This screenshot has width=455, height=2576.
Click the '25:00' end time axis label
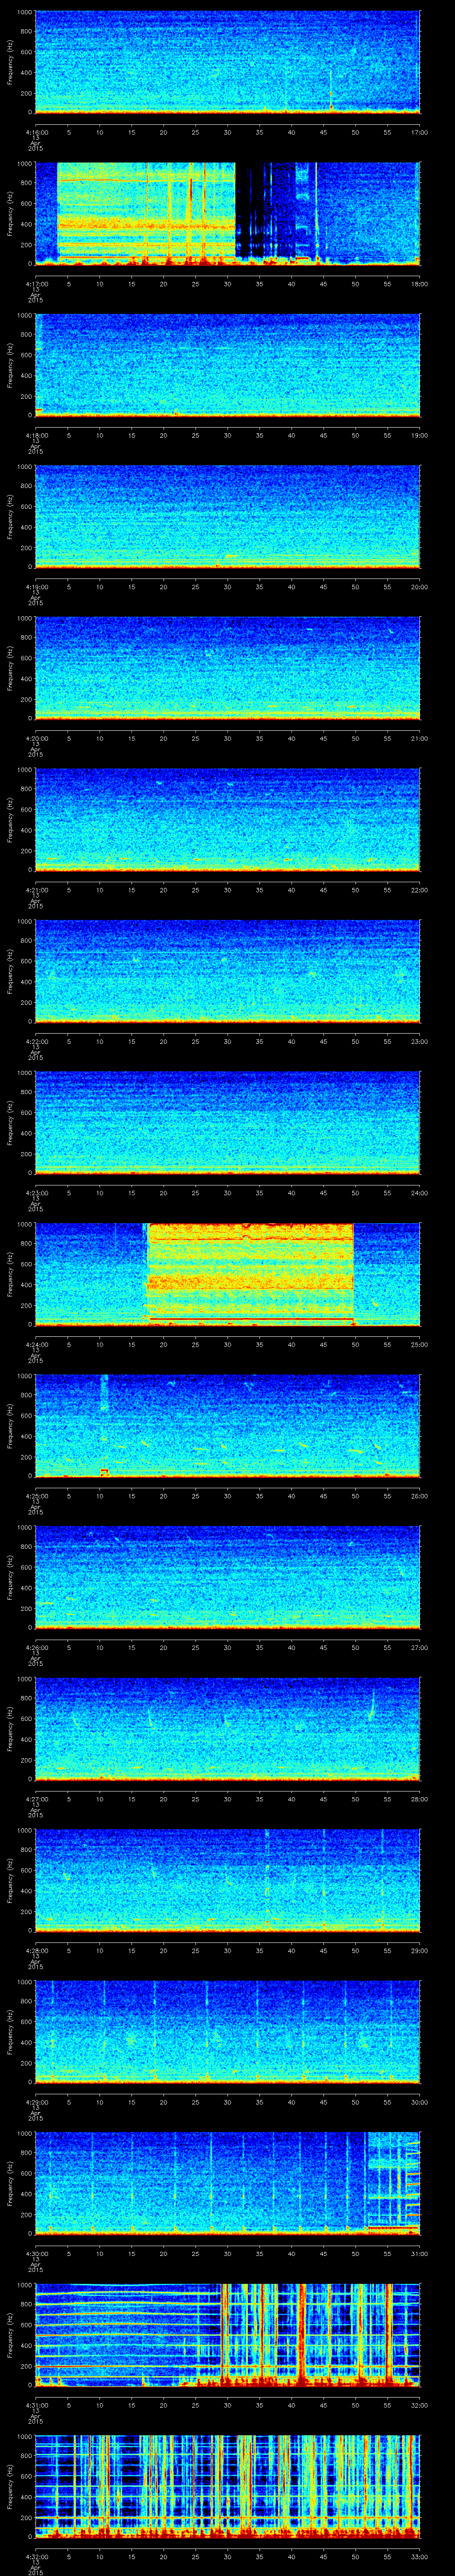[x=419, y=1344]
